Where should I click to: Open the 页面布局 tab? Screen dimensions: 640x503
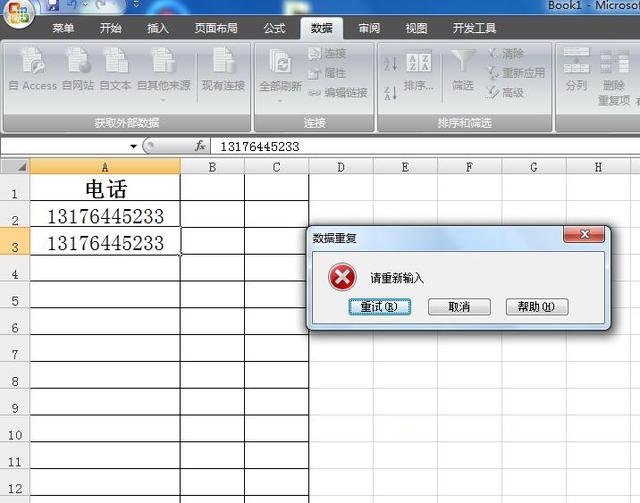click(216, 28)
